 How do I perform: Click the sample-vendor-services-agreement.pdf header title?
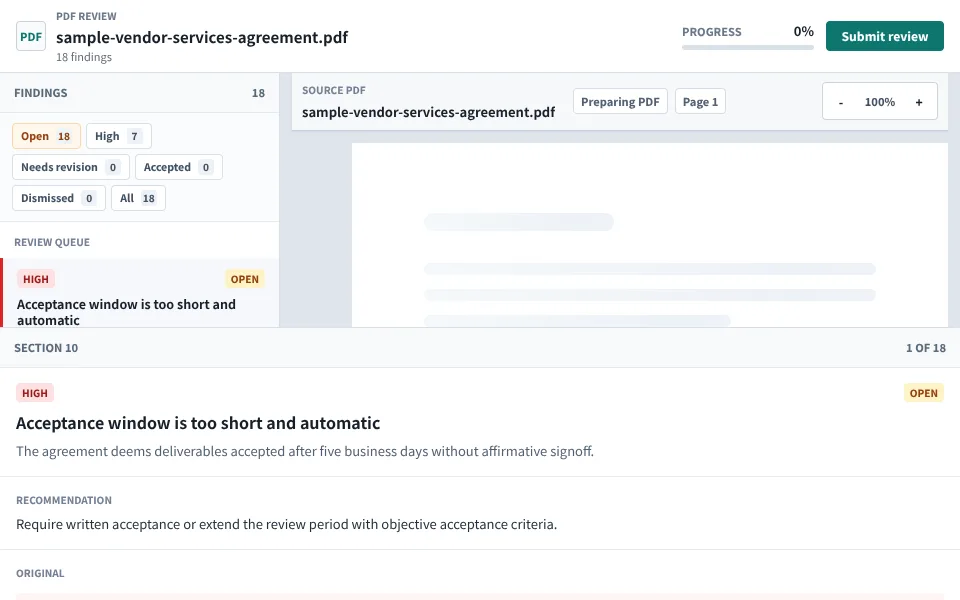coord(202,37)
